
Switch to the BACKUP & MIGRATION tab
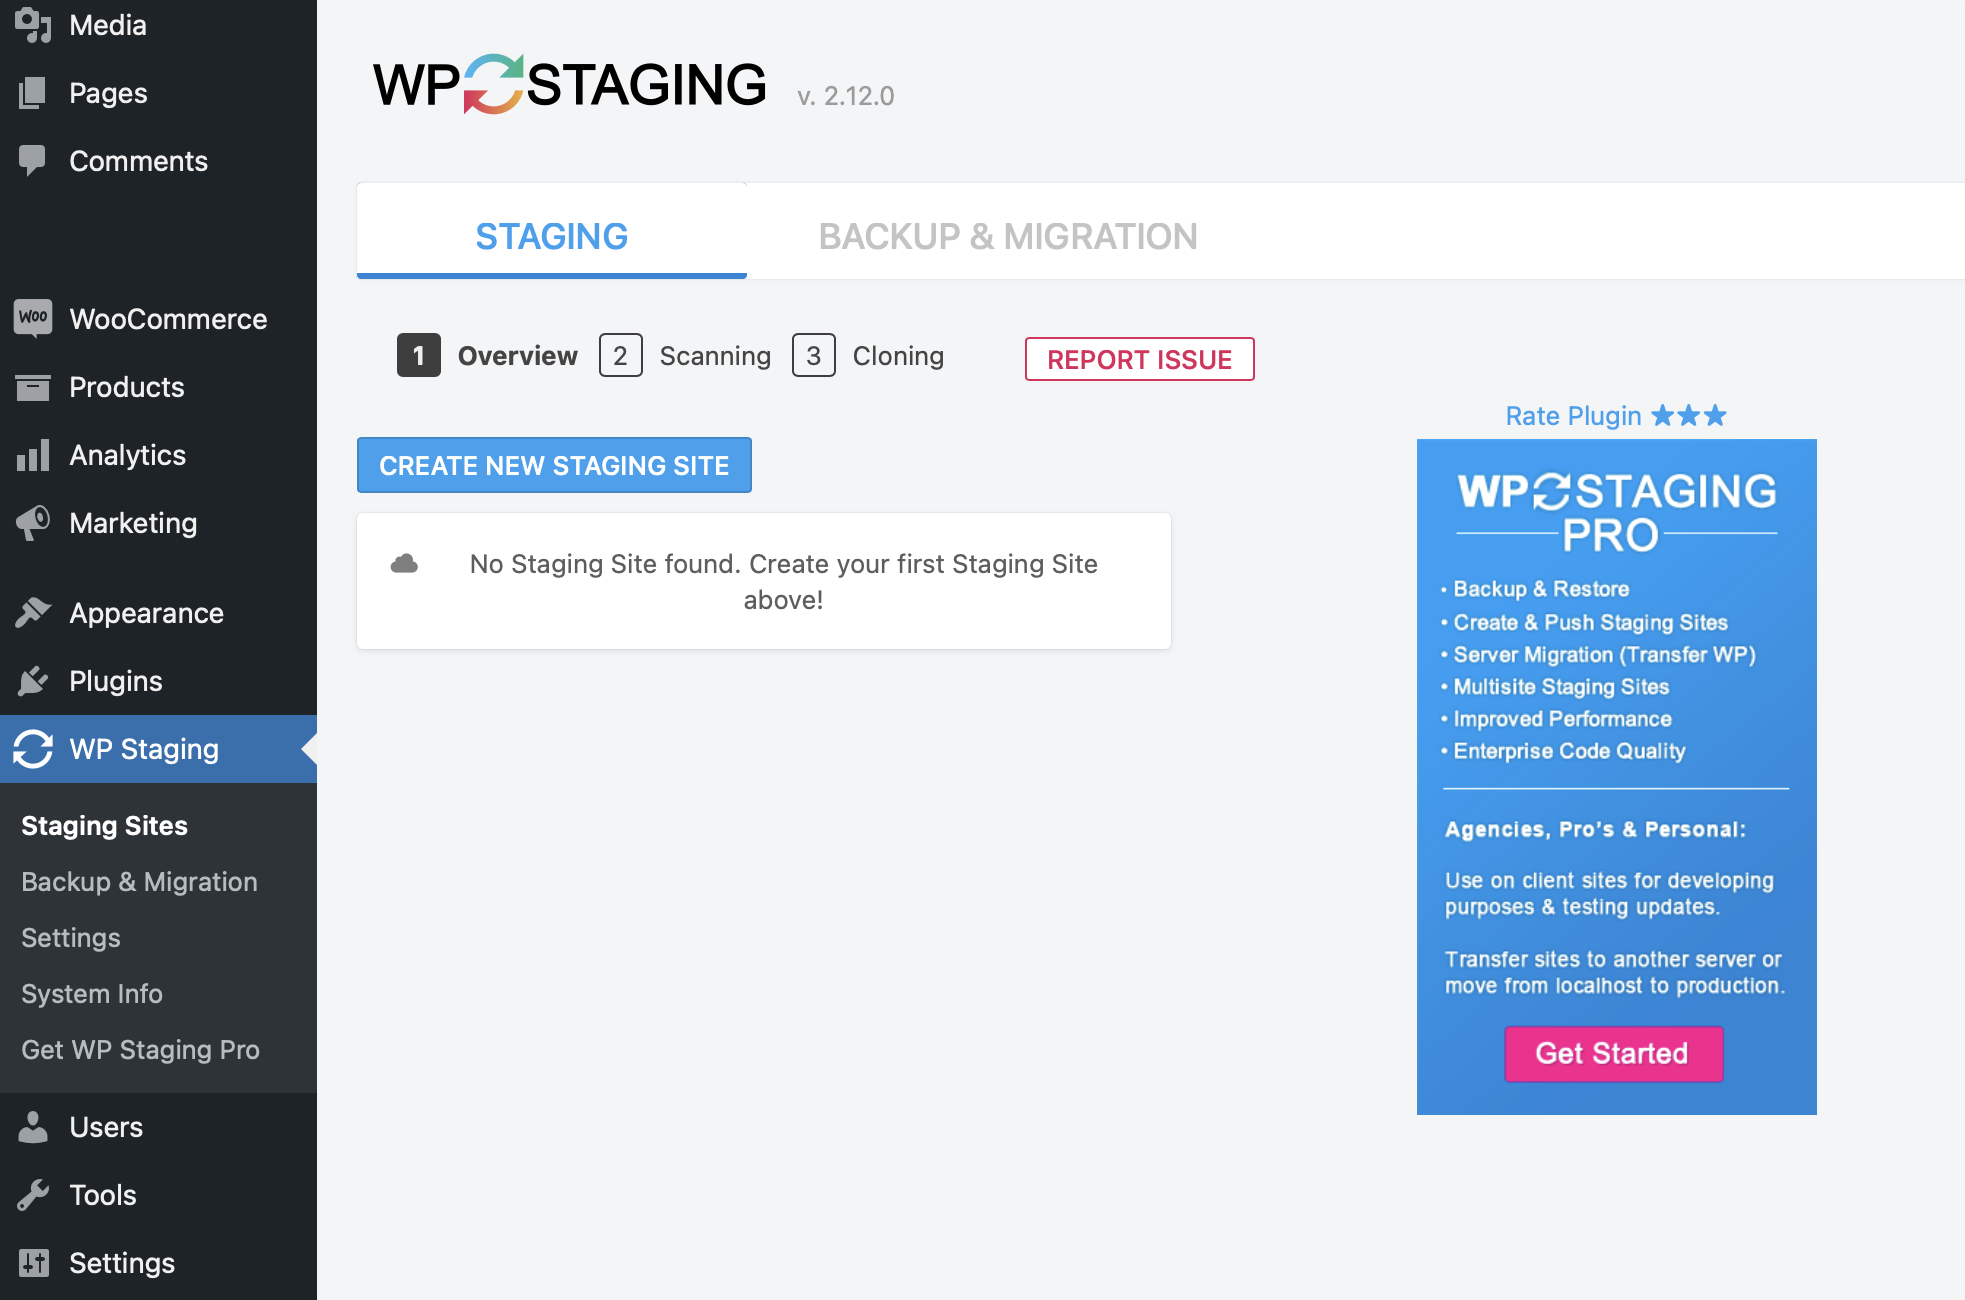[x=1008, y=235]
